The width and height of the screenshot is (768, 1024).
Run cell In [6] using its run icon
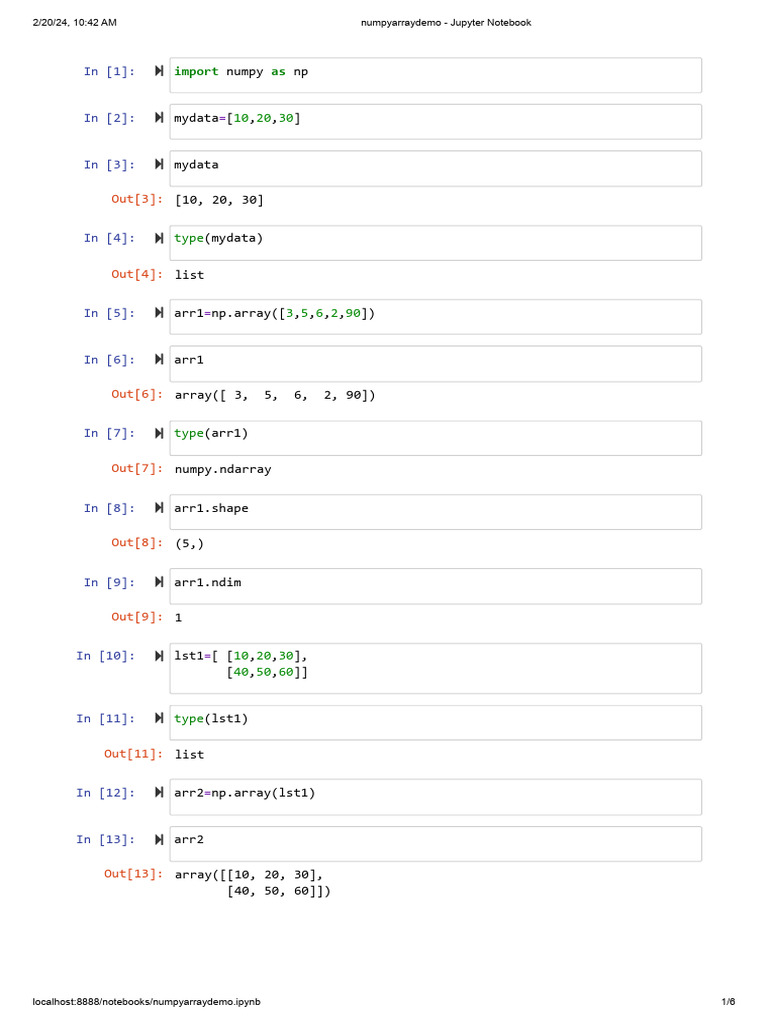tap(159, 359)
